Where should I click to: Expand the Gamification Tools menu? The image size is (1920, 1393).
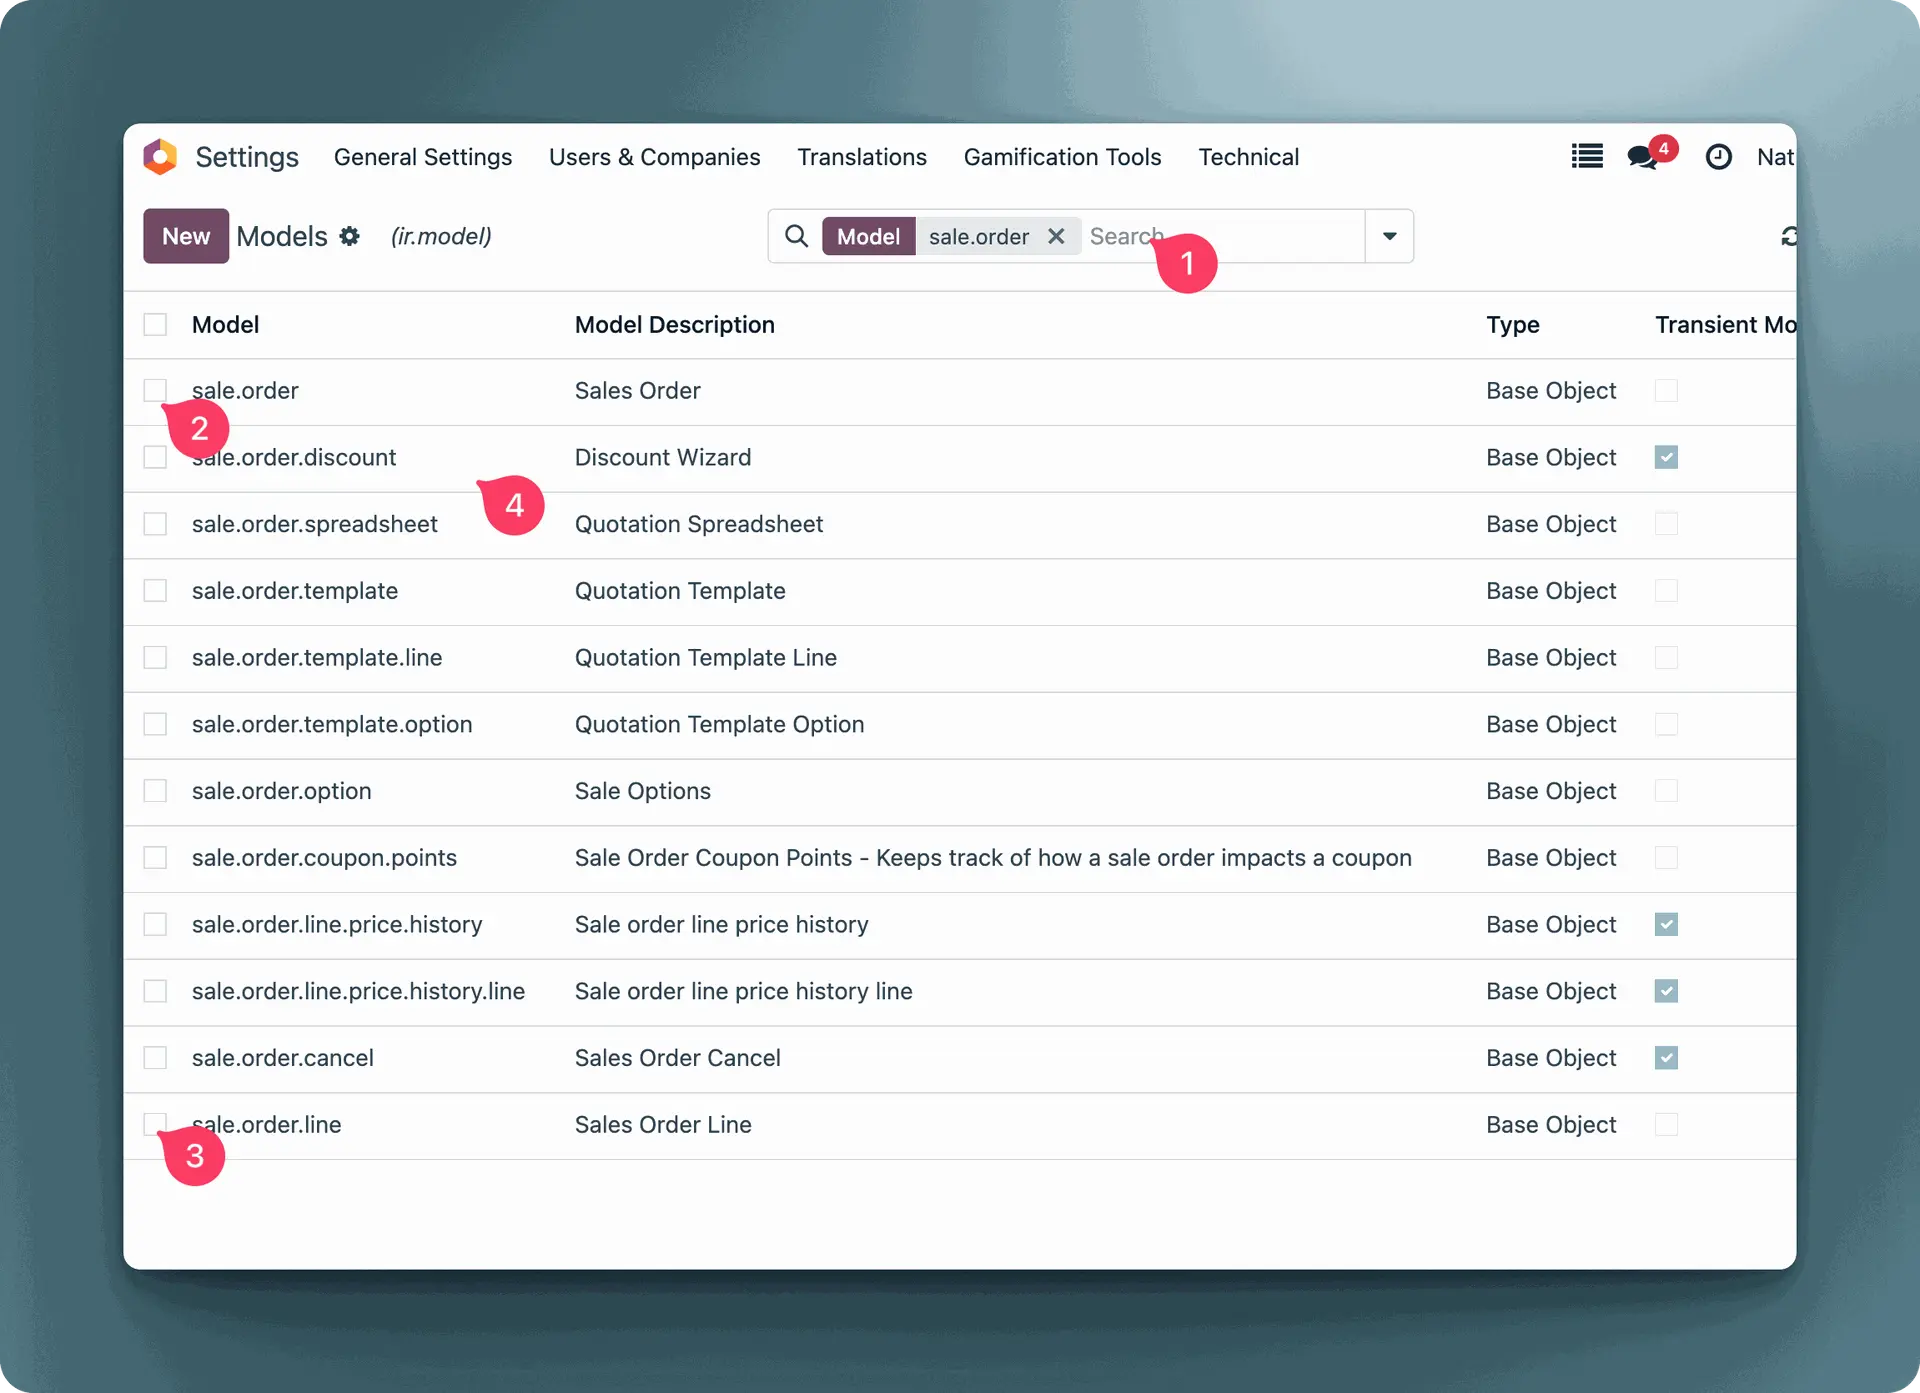point(1062,157)
